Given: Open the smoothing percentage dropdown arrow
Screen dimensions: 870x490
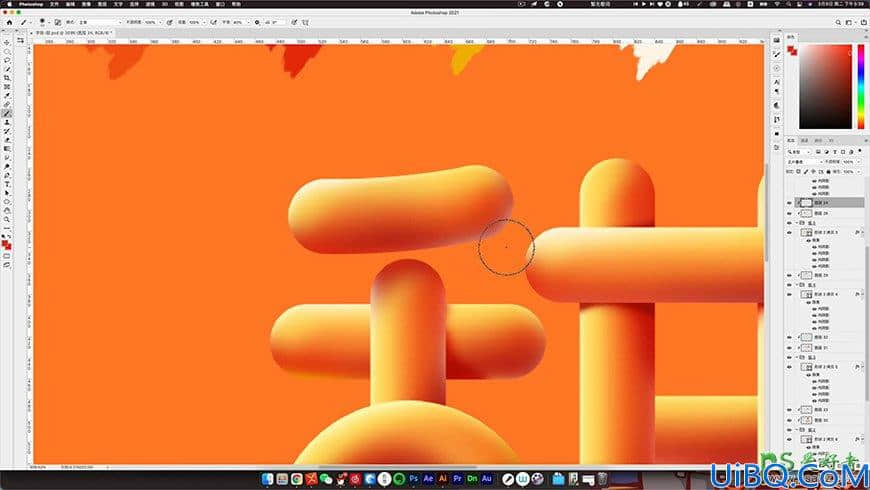Looking at the screenshot, I should click(x=249, y=22).
